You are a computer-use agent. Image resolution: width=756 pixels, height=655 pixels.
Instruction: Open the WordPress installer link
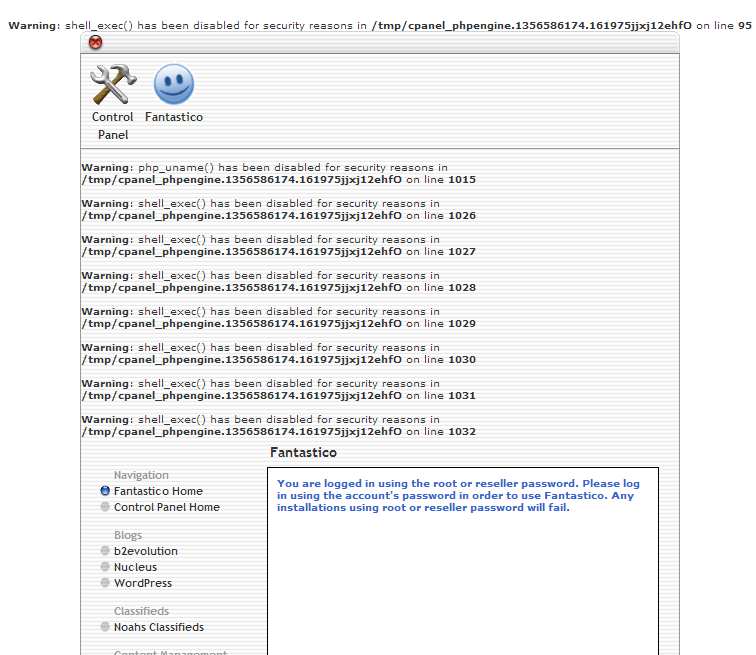tap(143, 583)
